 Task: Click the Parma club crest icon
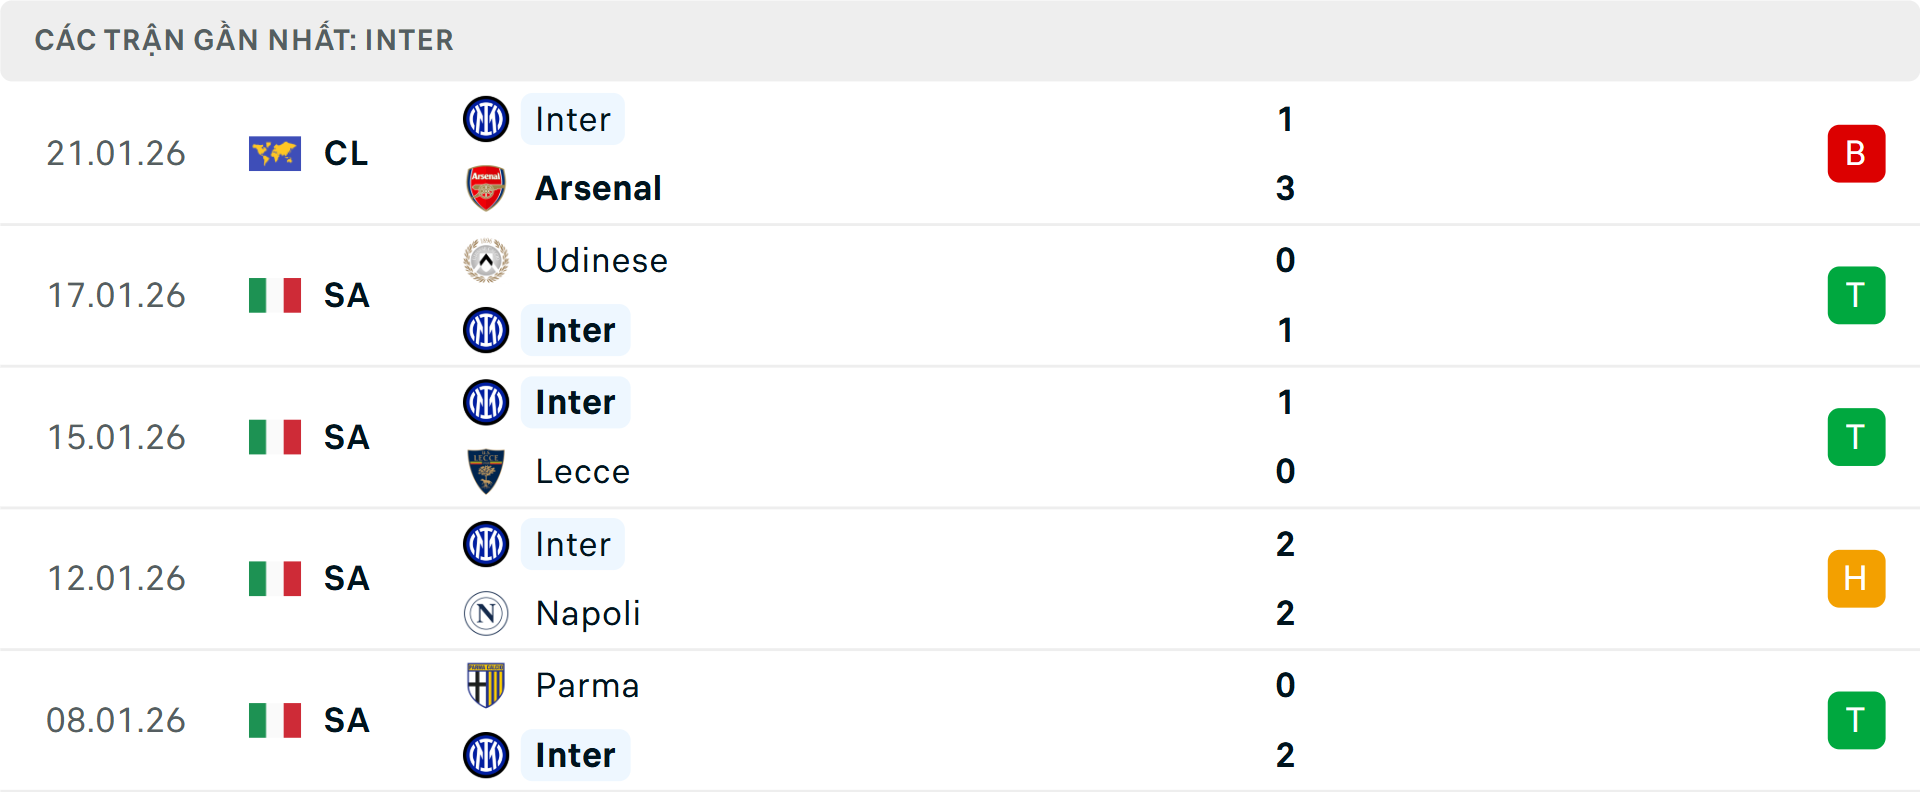[x=486, y=685]
